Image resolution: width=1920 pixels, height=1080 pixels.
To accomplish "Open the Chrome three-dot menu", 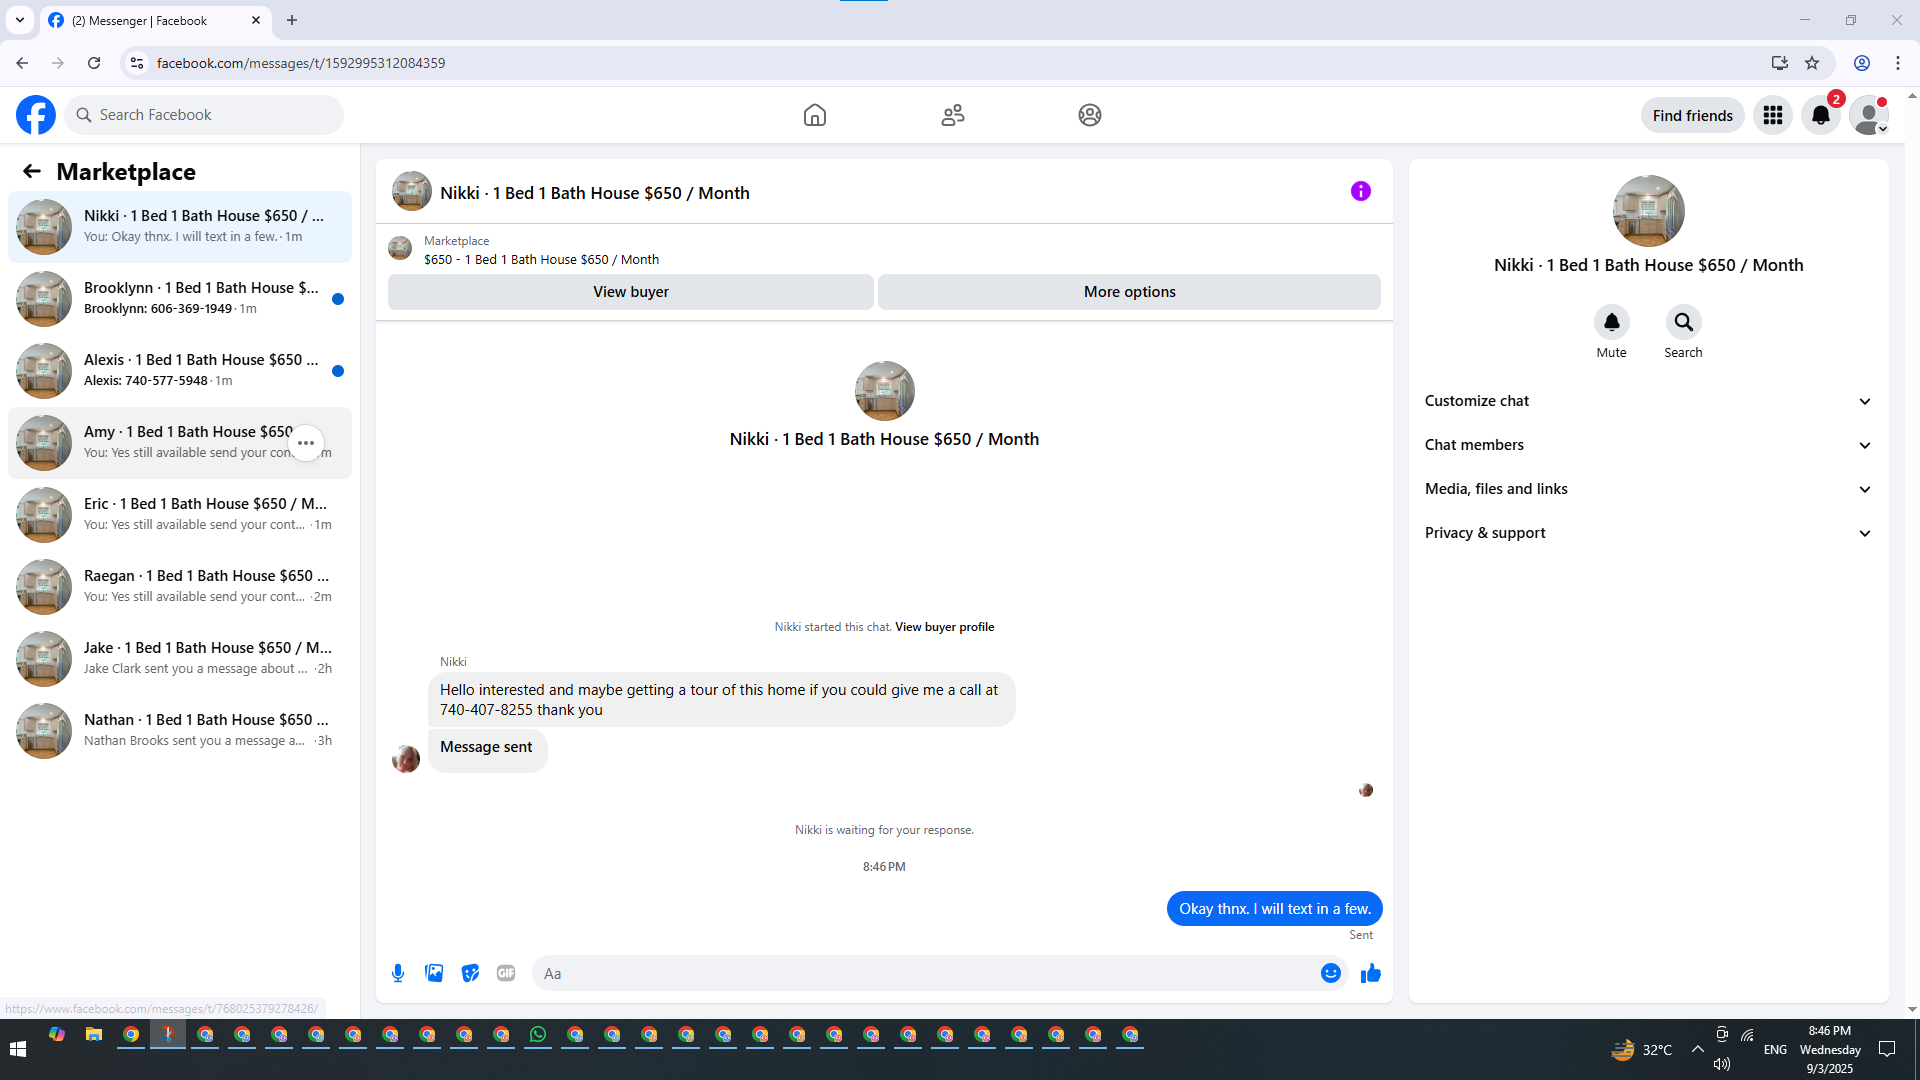I will pos(1898,63).
